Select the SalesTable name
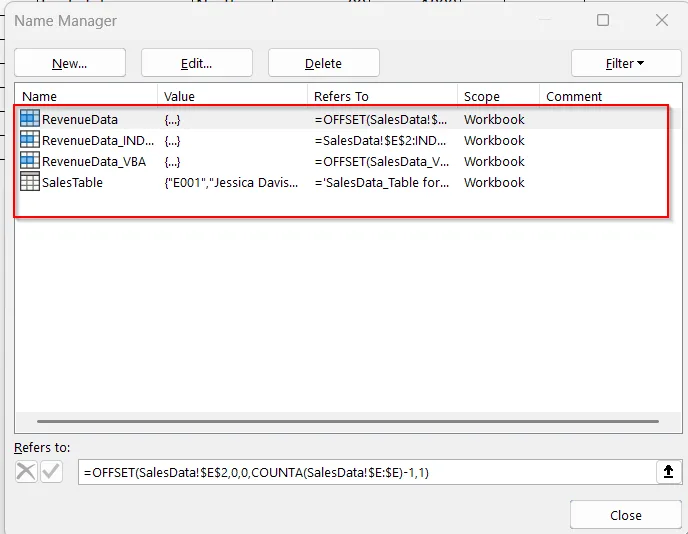The image size is (688, 534). [72, 182]
